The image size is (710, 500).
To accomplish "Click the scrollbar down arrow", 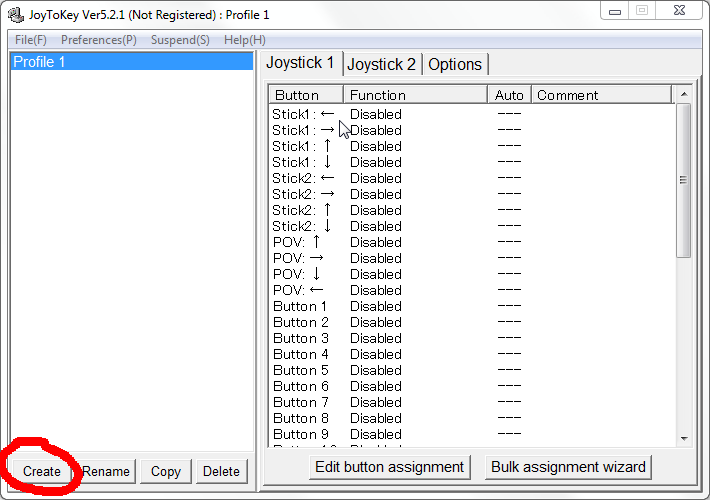I will tap(684, 438).
